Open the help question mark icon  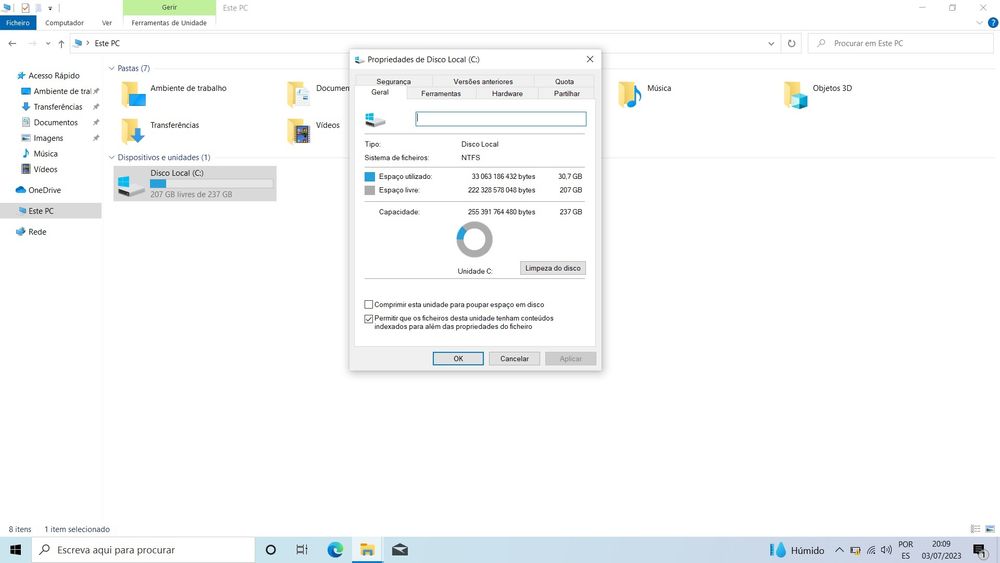993,22
